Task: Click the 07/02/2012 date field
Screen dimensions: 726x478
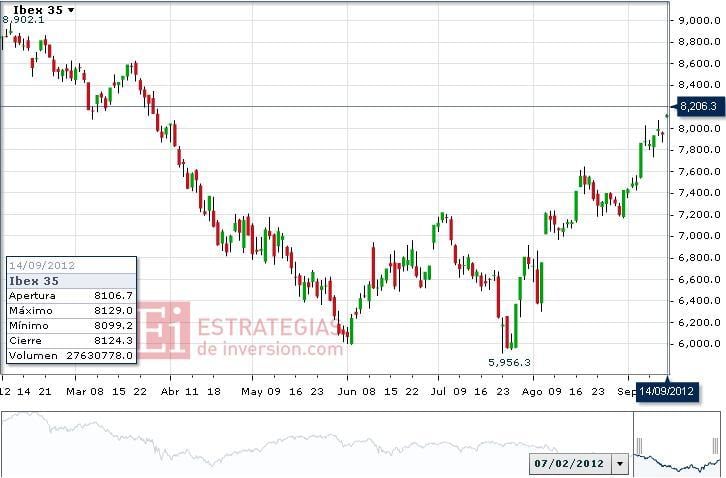Action: (570, 463)
